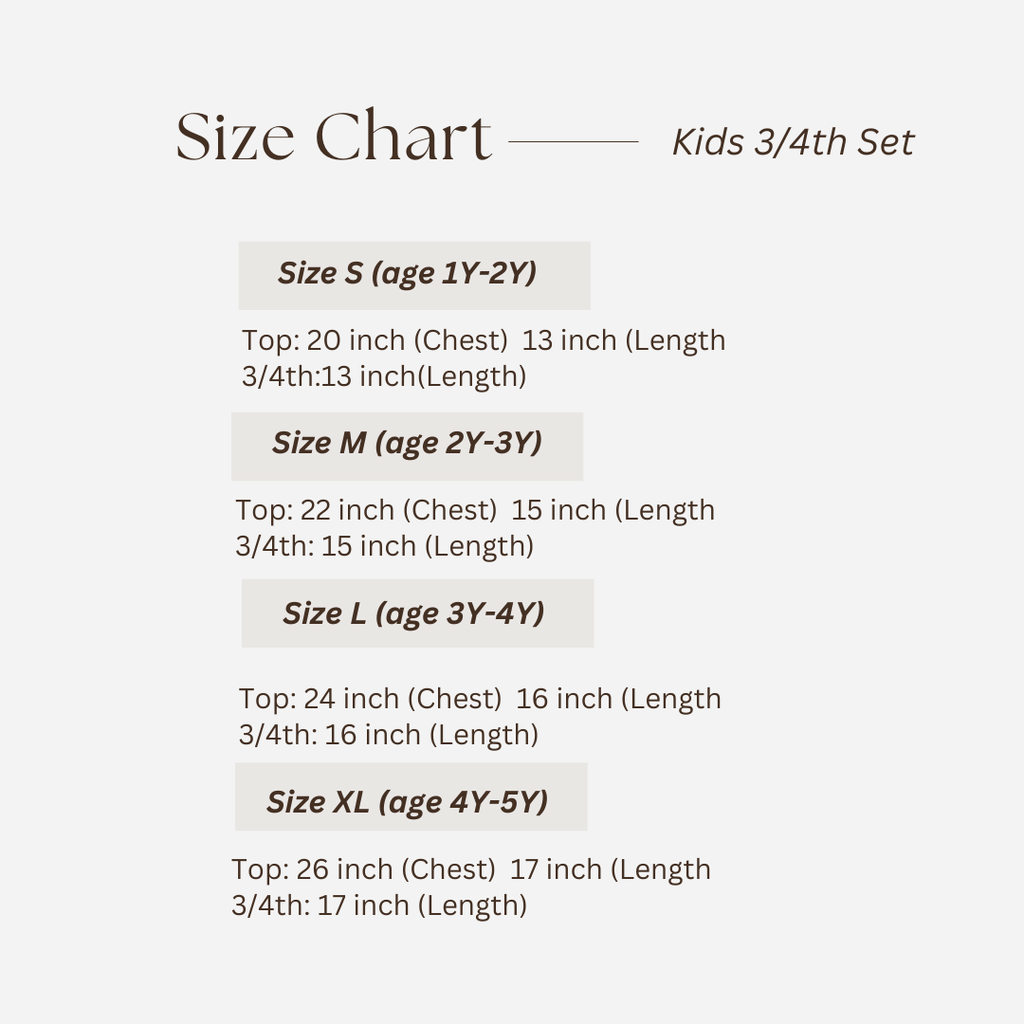Select the "Size XL (age 4Y-5Y)" label
Viewport: 1024px width, 1024px height.
point(407,801)
